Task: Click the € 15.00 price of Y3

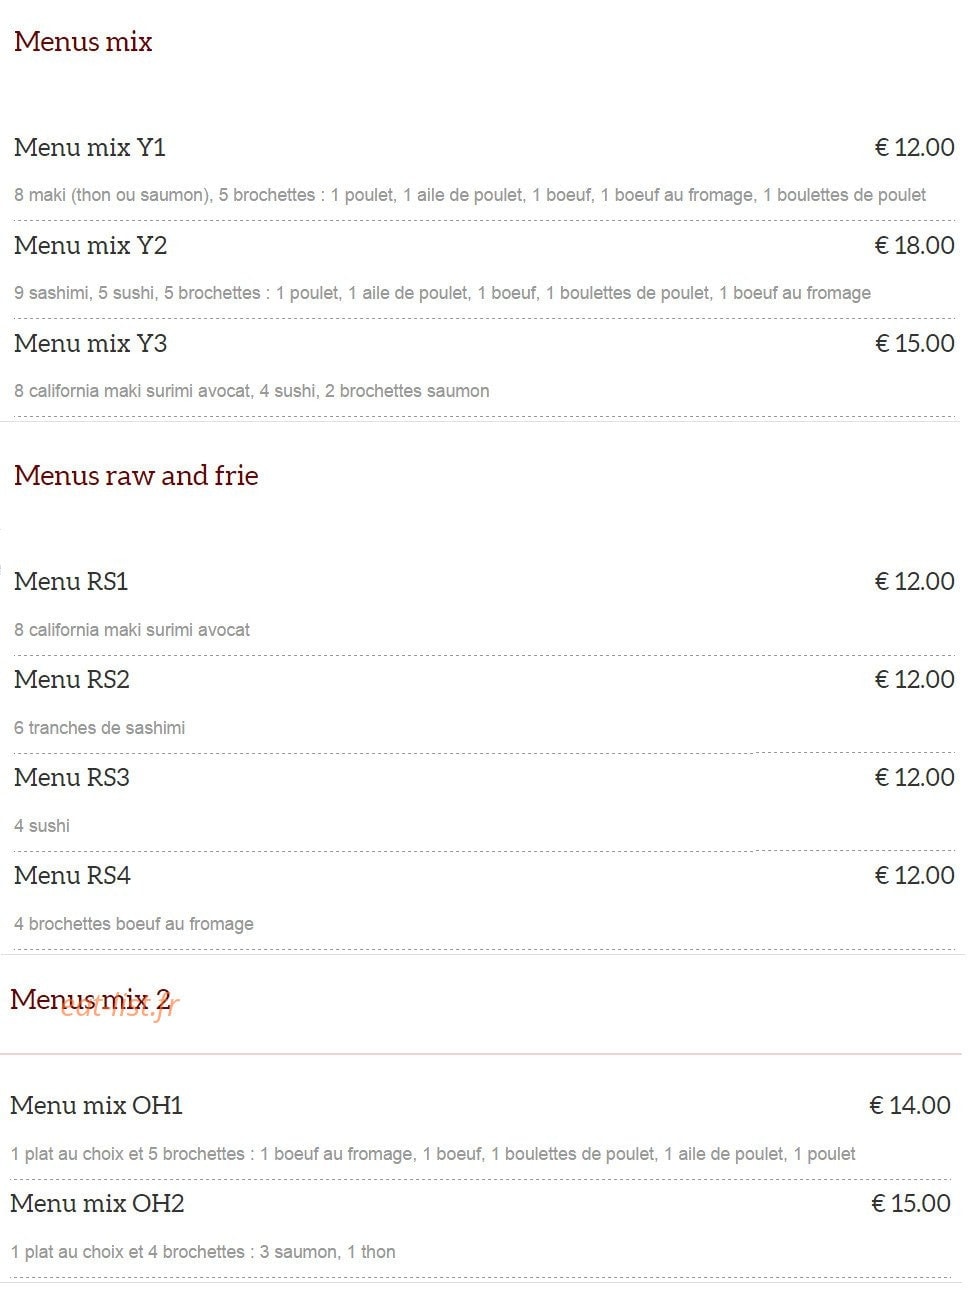Action: point(915,344)
